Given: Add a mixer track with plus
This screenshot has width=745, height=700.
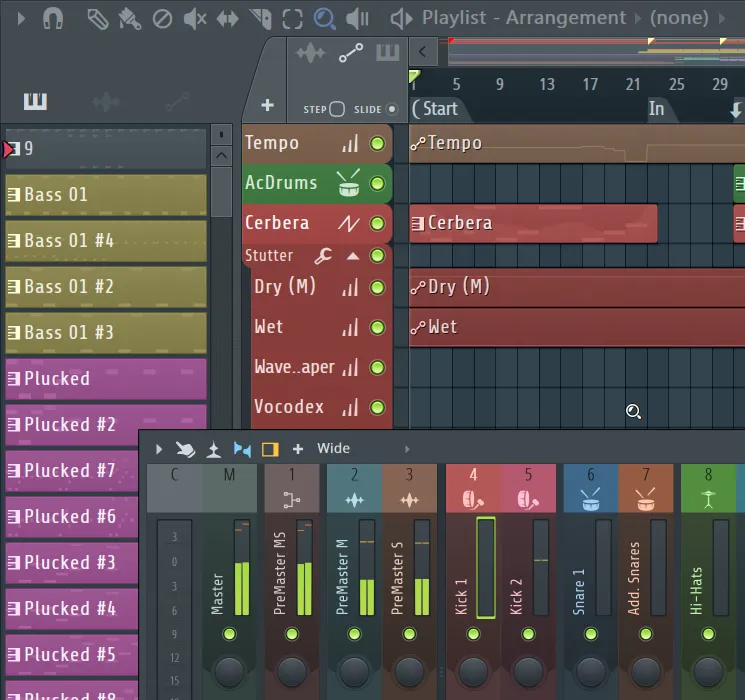Looking at the screenshot, I should (298, 449).
